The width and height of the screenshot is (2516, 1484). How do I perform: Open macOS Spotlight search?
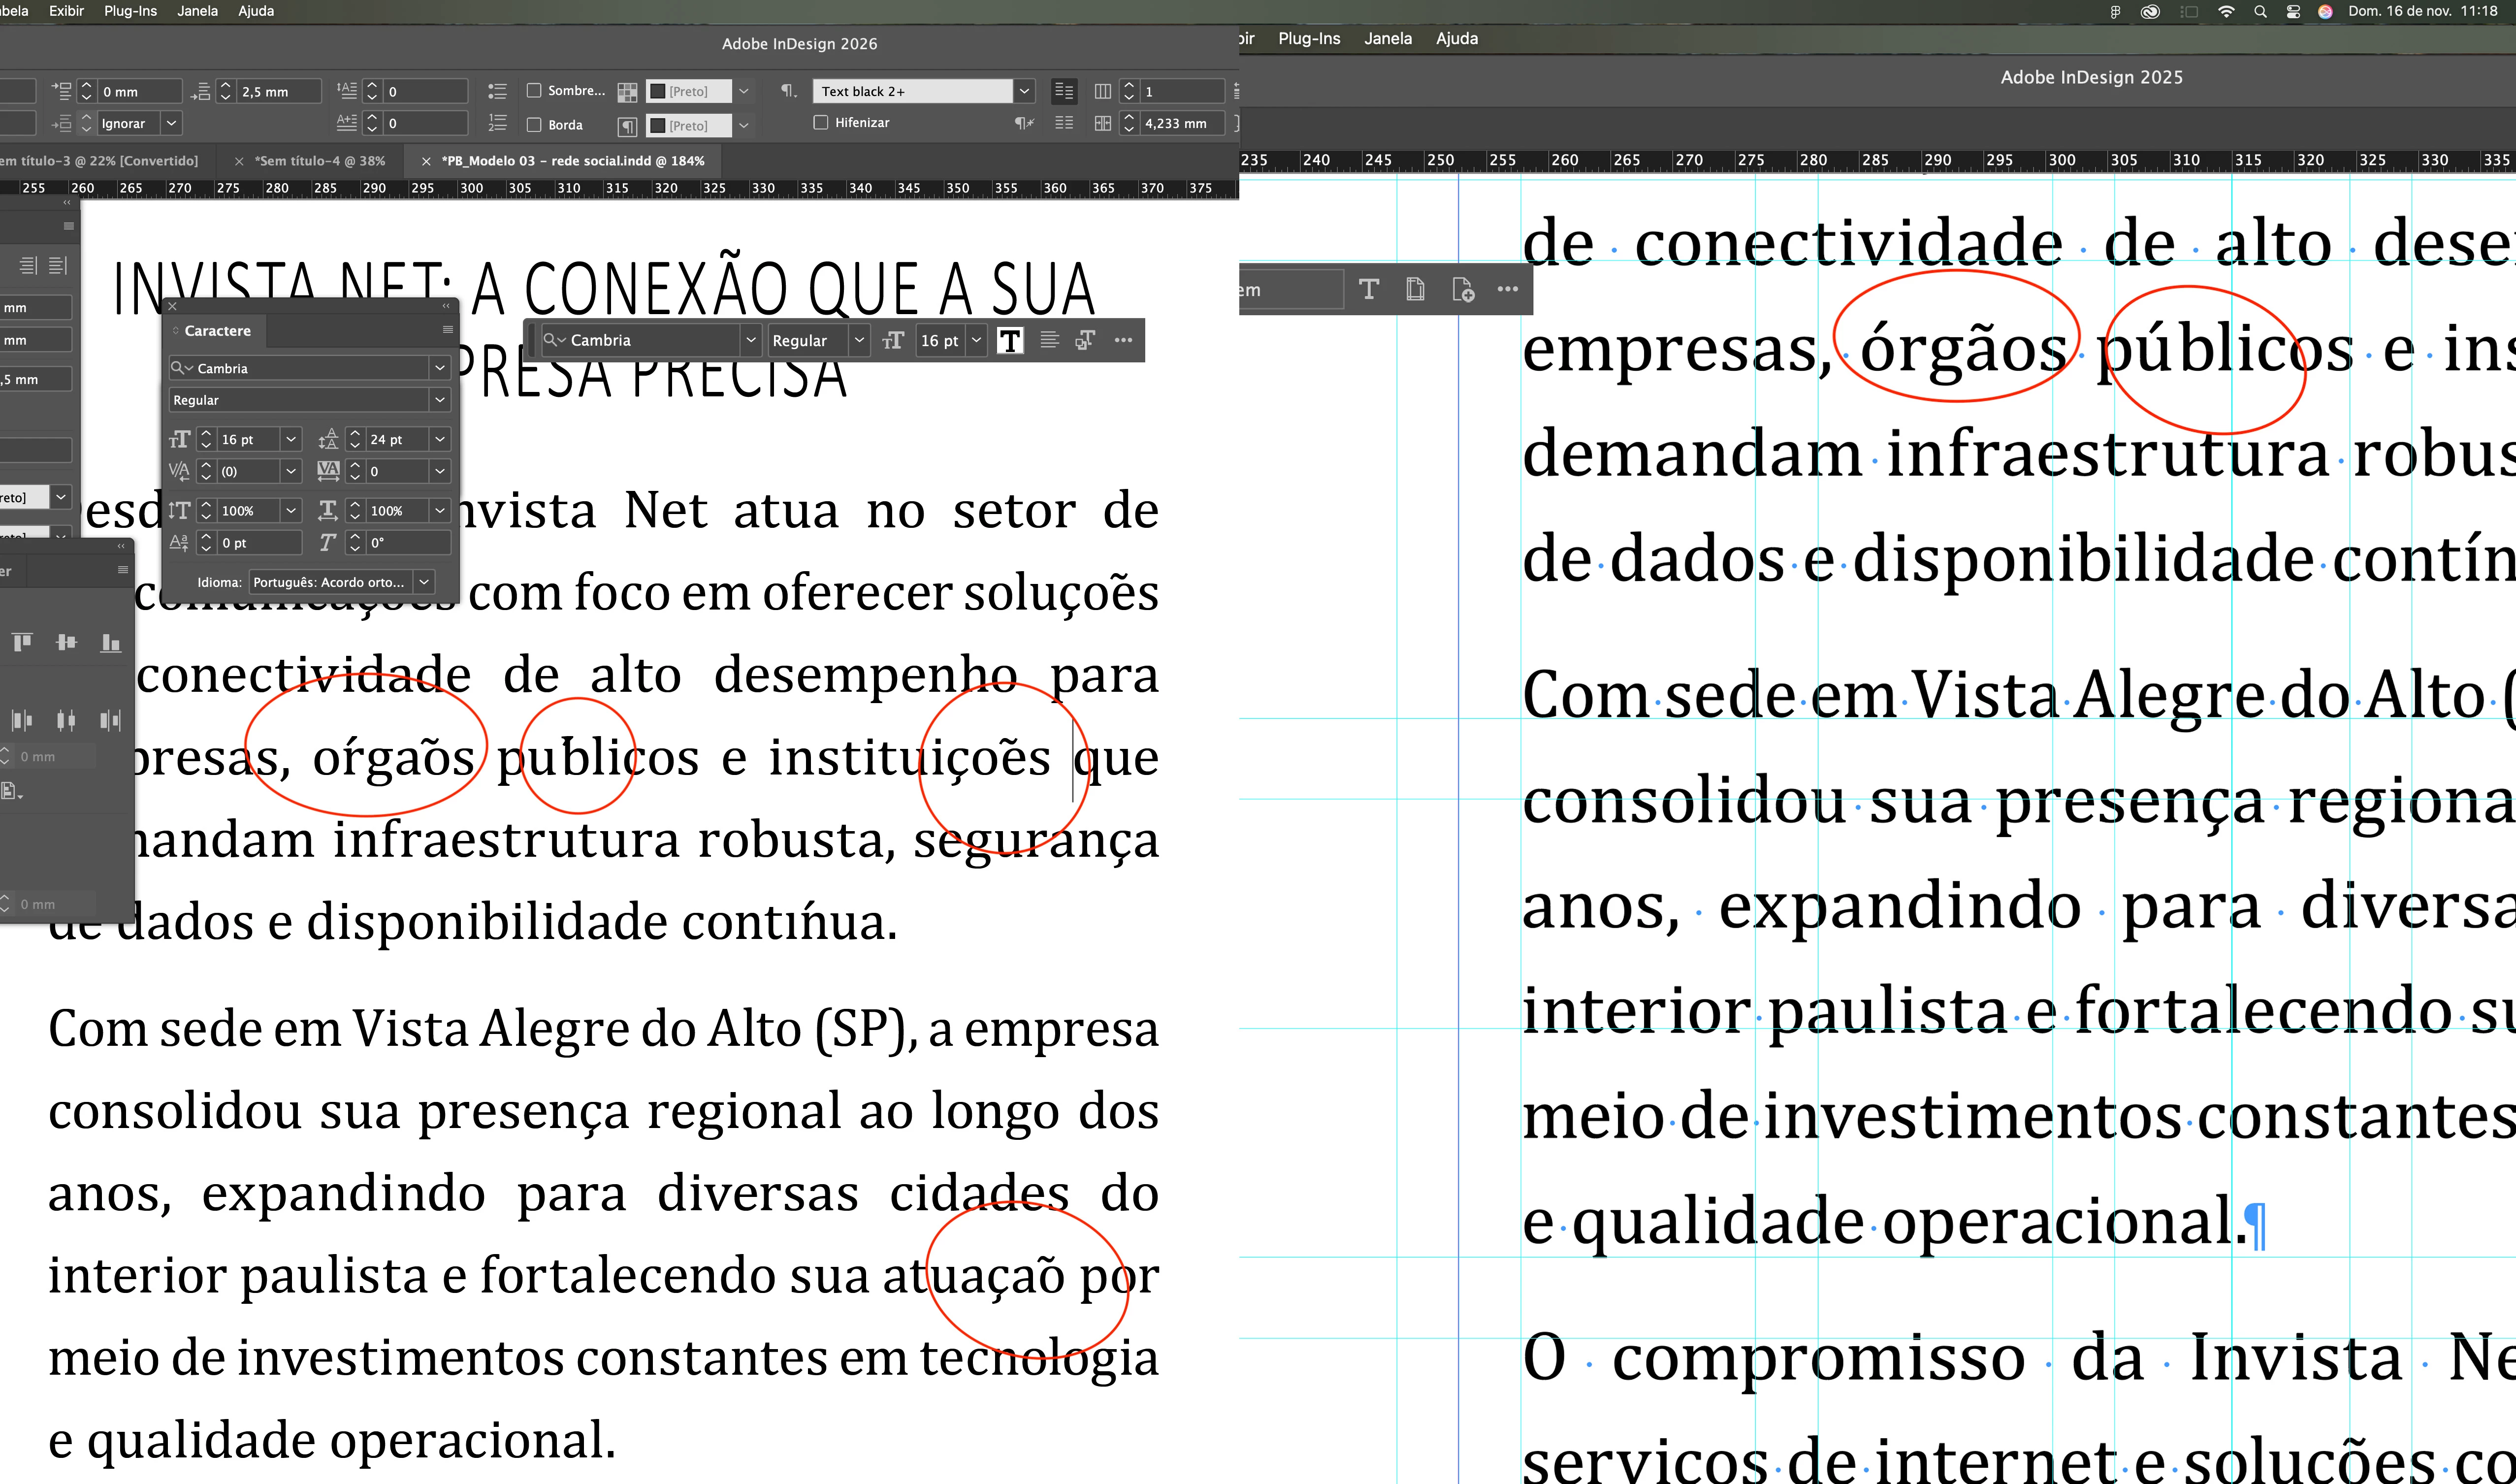pos(2260,12)
